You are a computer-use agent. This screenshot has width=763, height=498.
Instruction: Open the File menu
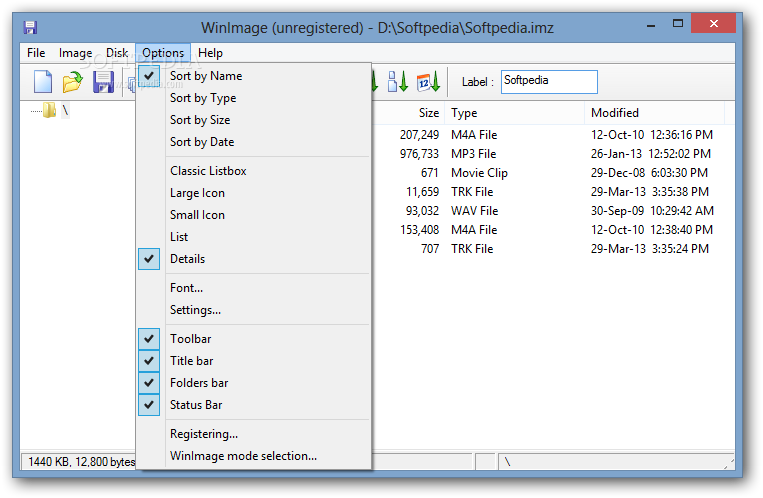36,53
